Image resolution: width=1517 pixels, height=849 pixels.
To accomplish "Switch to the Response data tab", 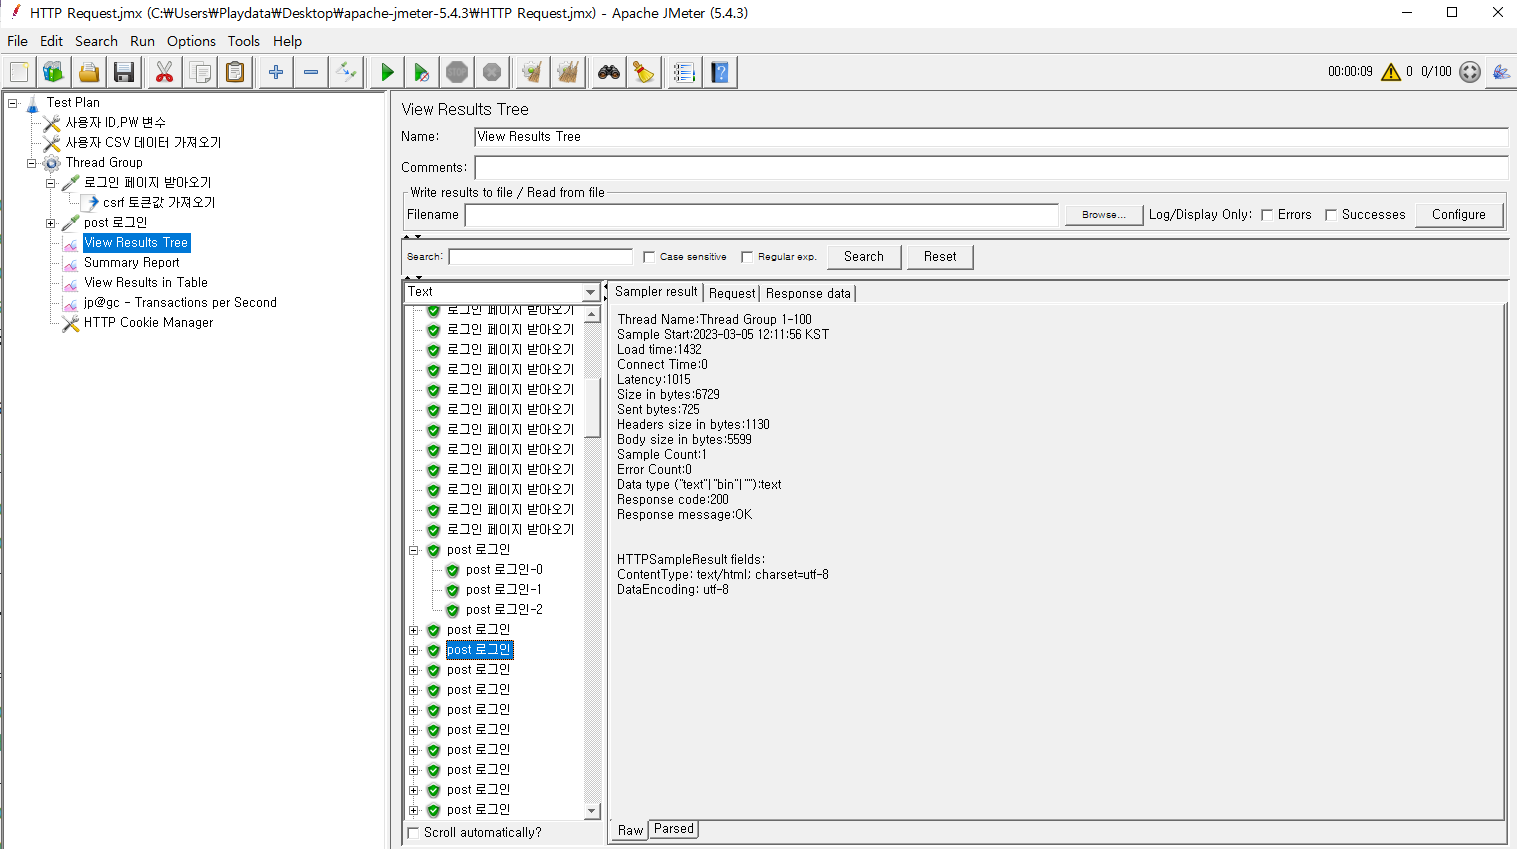I will pos(808,293).
